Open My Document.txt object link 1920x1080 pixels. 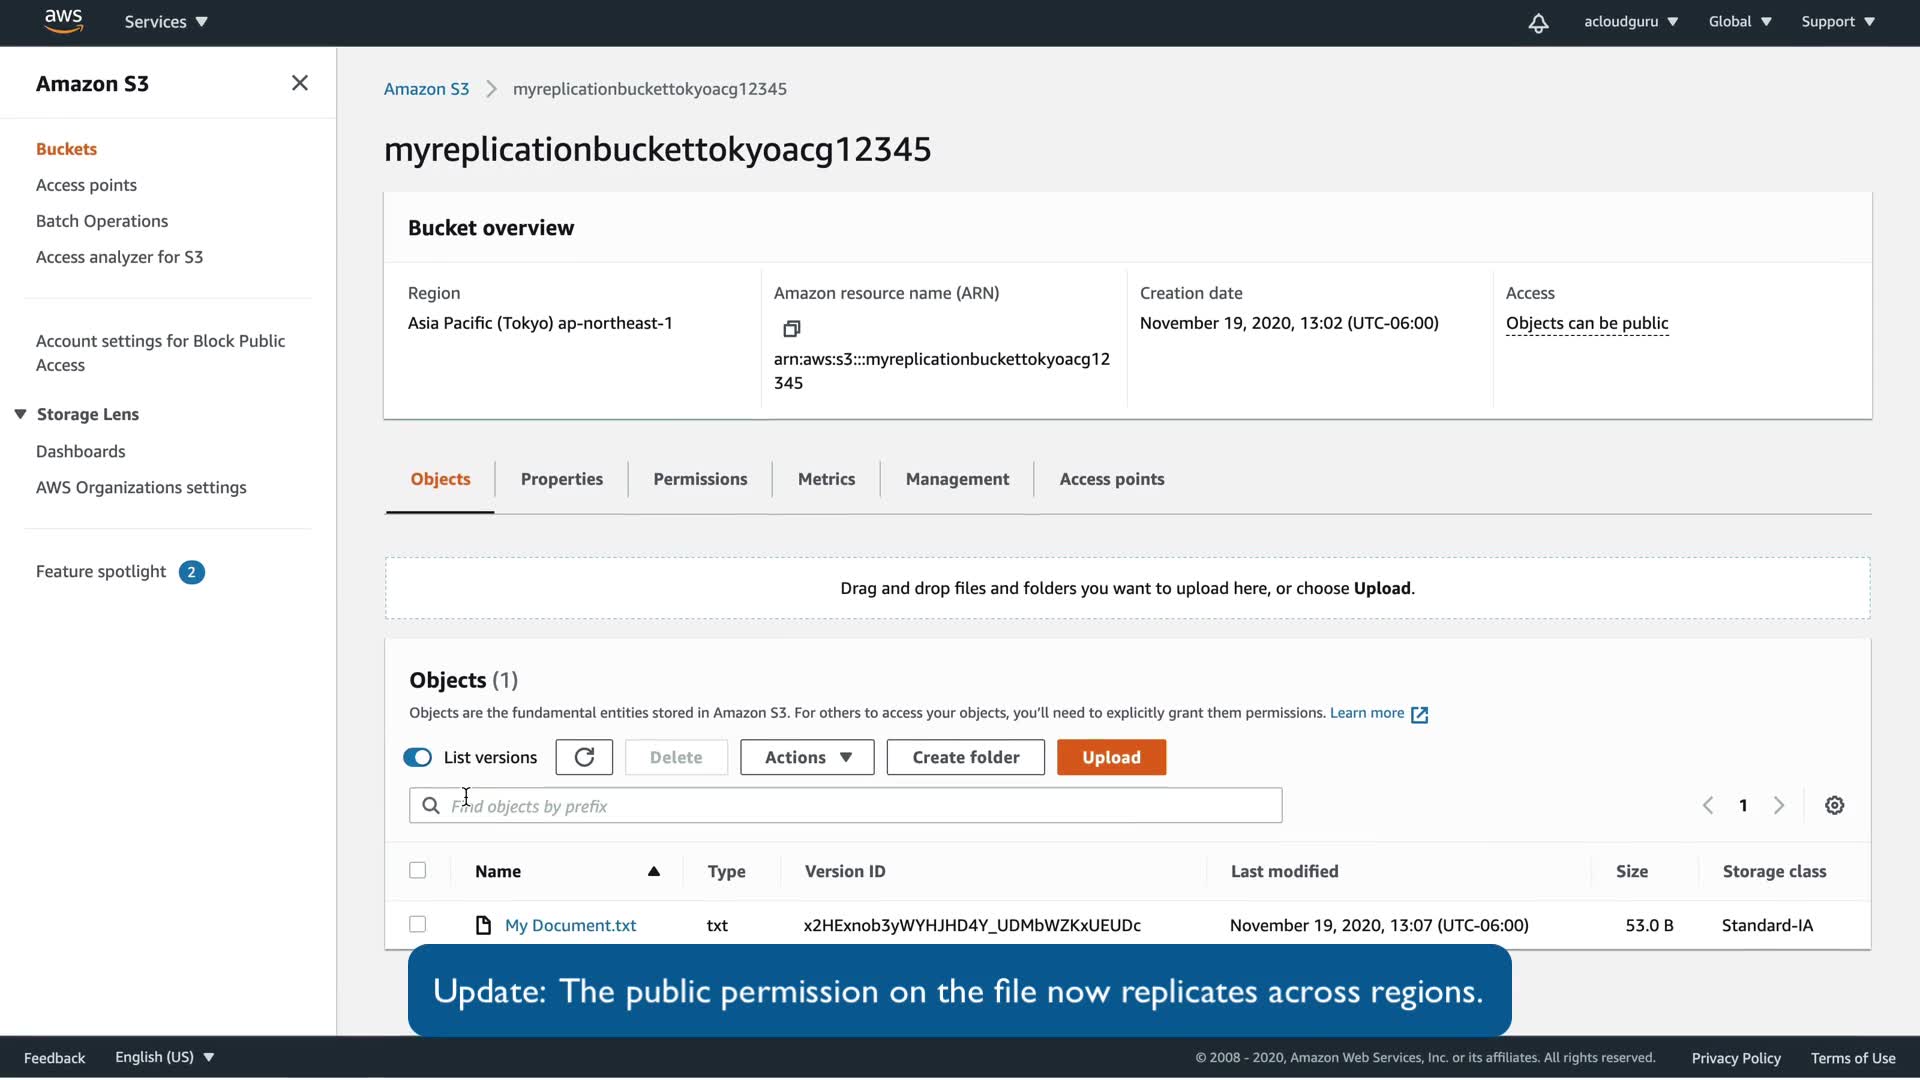tap(570, 926)
